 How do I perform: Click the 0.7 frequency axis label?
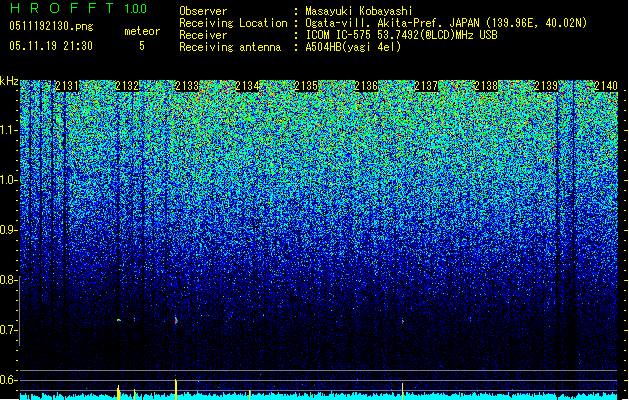(x=8, y=330)
